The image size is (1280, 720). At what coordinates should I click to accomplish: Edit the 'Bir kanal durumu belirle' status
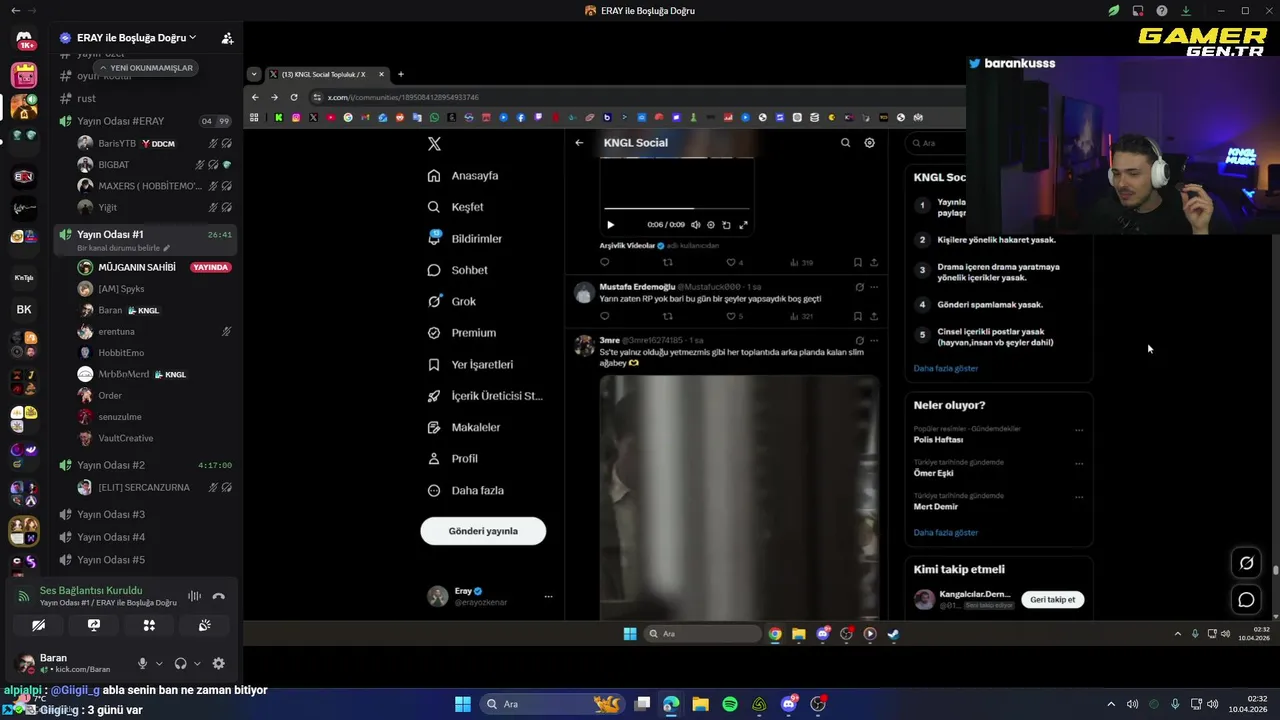(123, 248)
